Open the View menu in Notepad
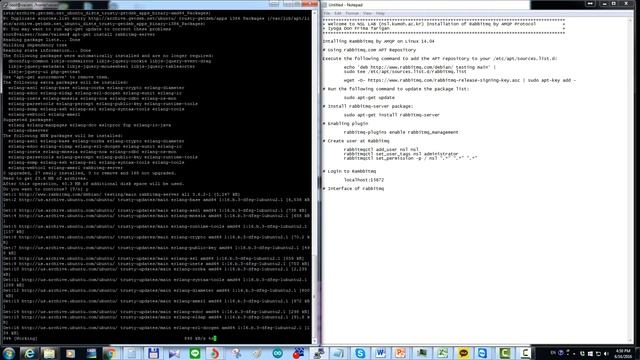This screenshot has width=640, height=360. [x=367, y=13]
